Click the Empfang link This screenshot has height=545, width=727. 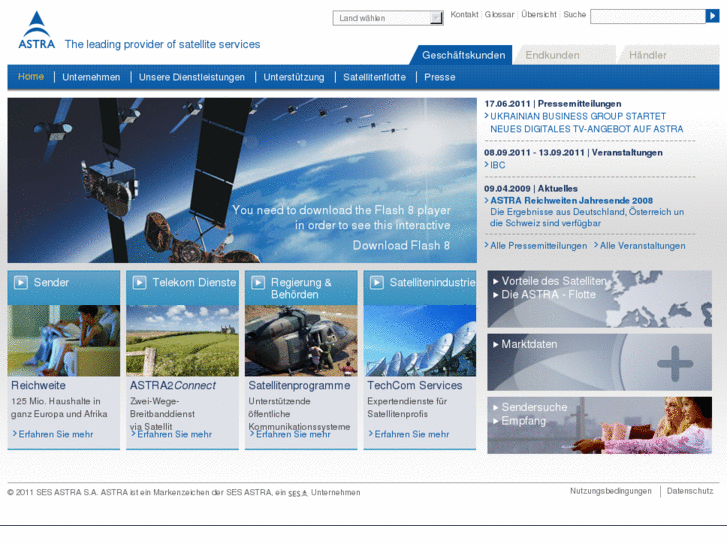coord(523,421)
